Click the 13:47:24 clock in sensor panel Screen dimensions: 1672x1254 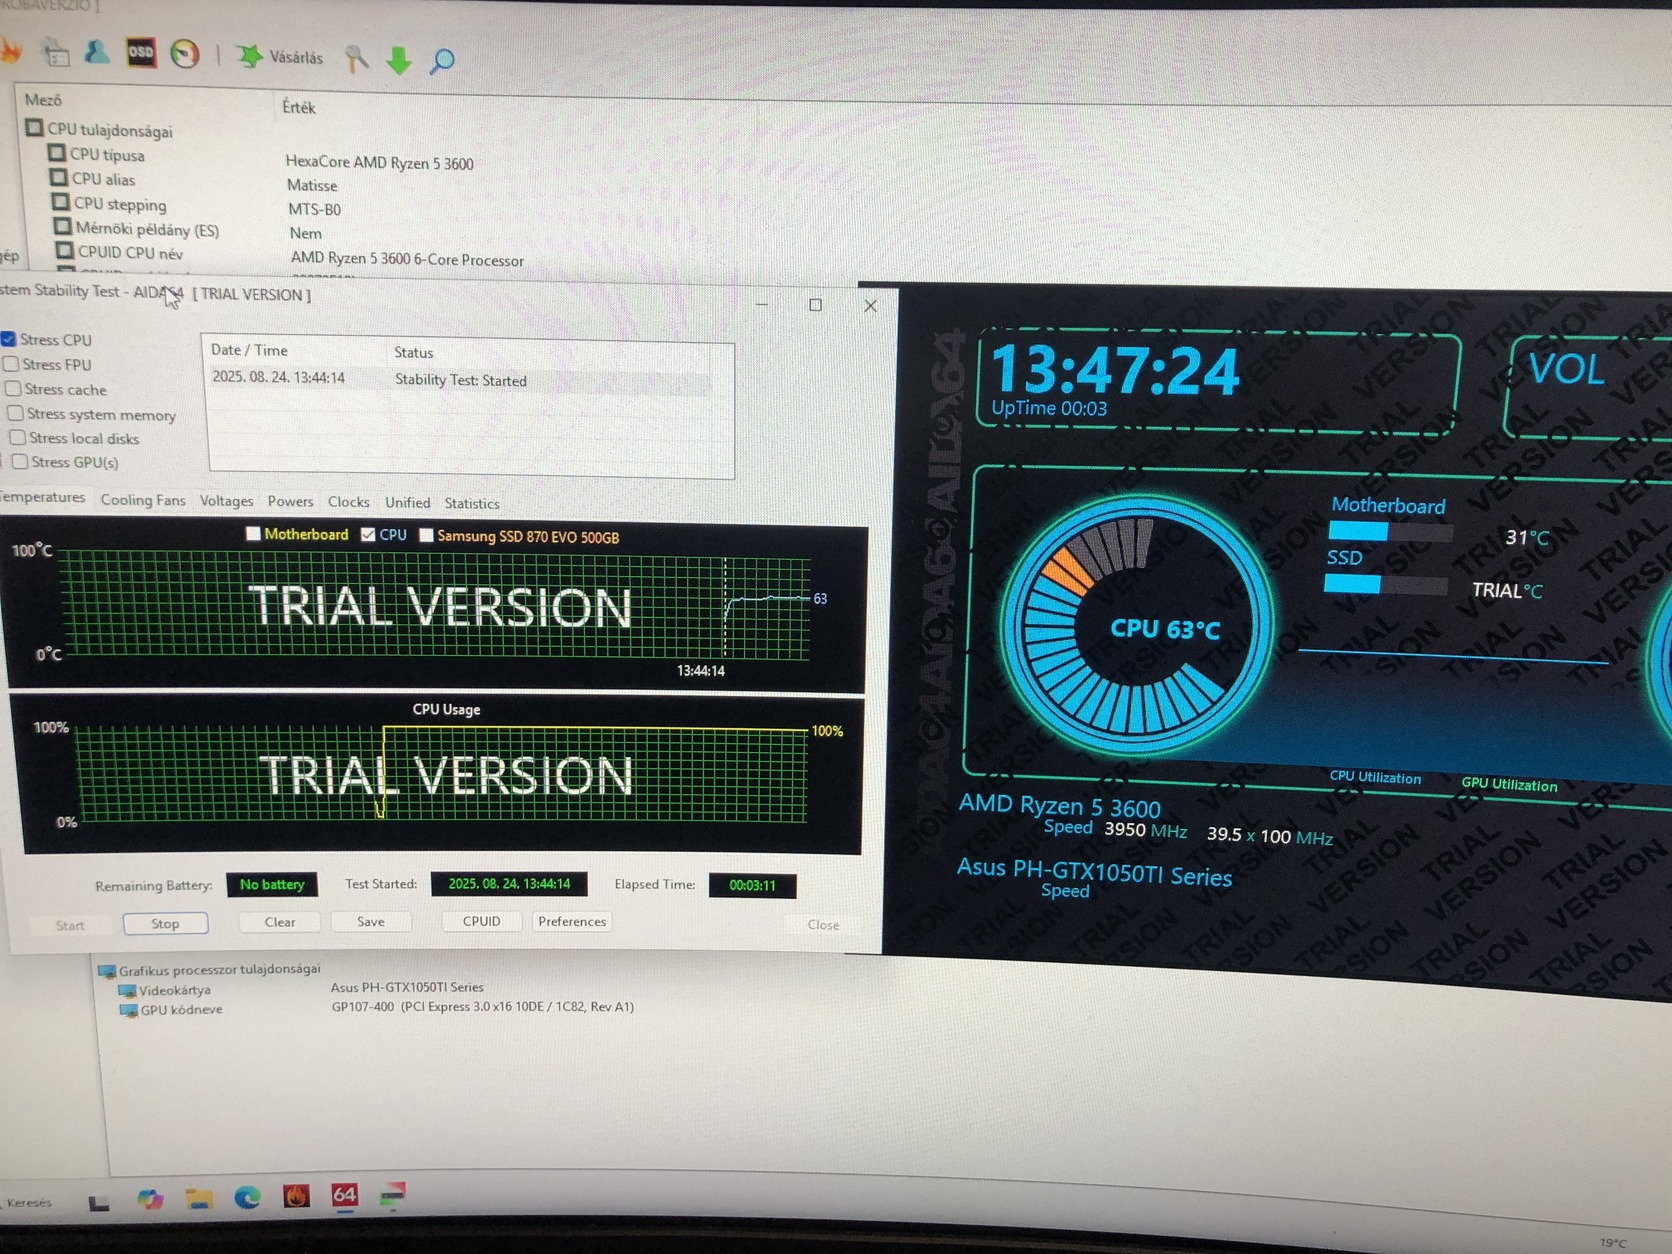point(1115,369)
